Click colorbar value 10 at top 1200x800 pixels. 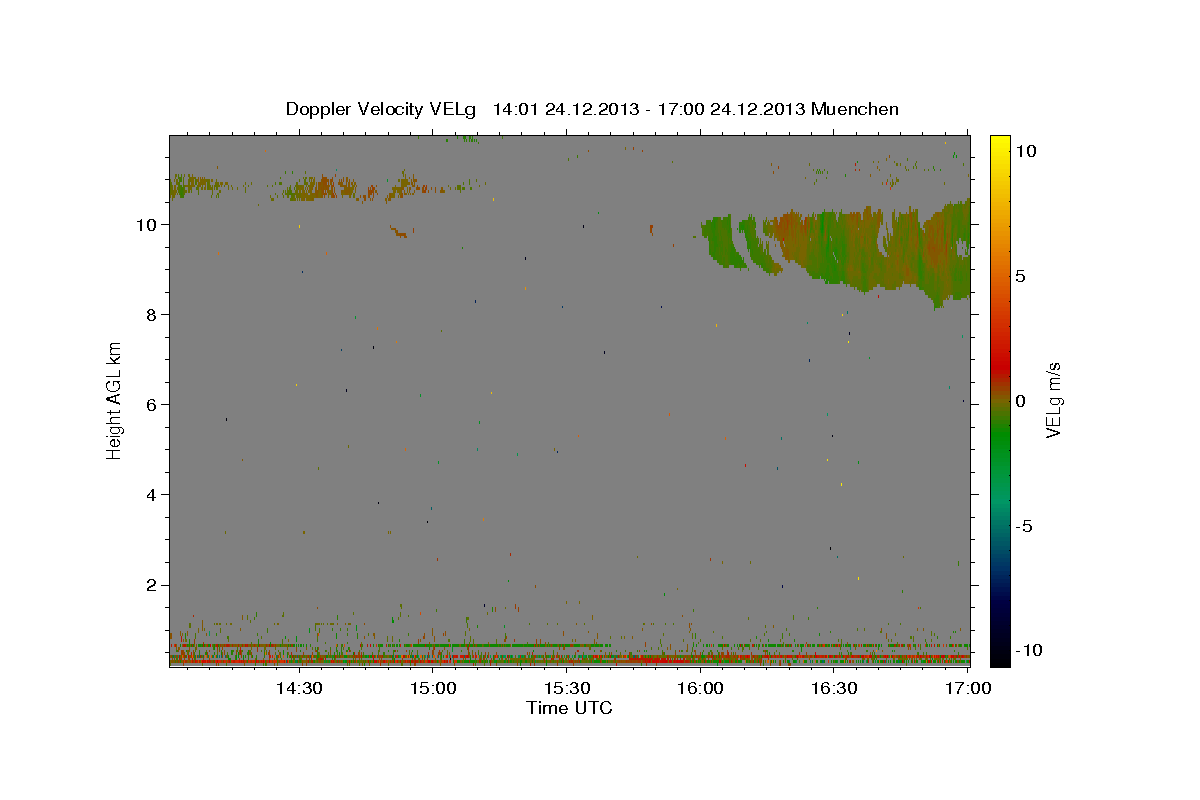[1025, 151]
